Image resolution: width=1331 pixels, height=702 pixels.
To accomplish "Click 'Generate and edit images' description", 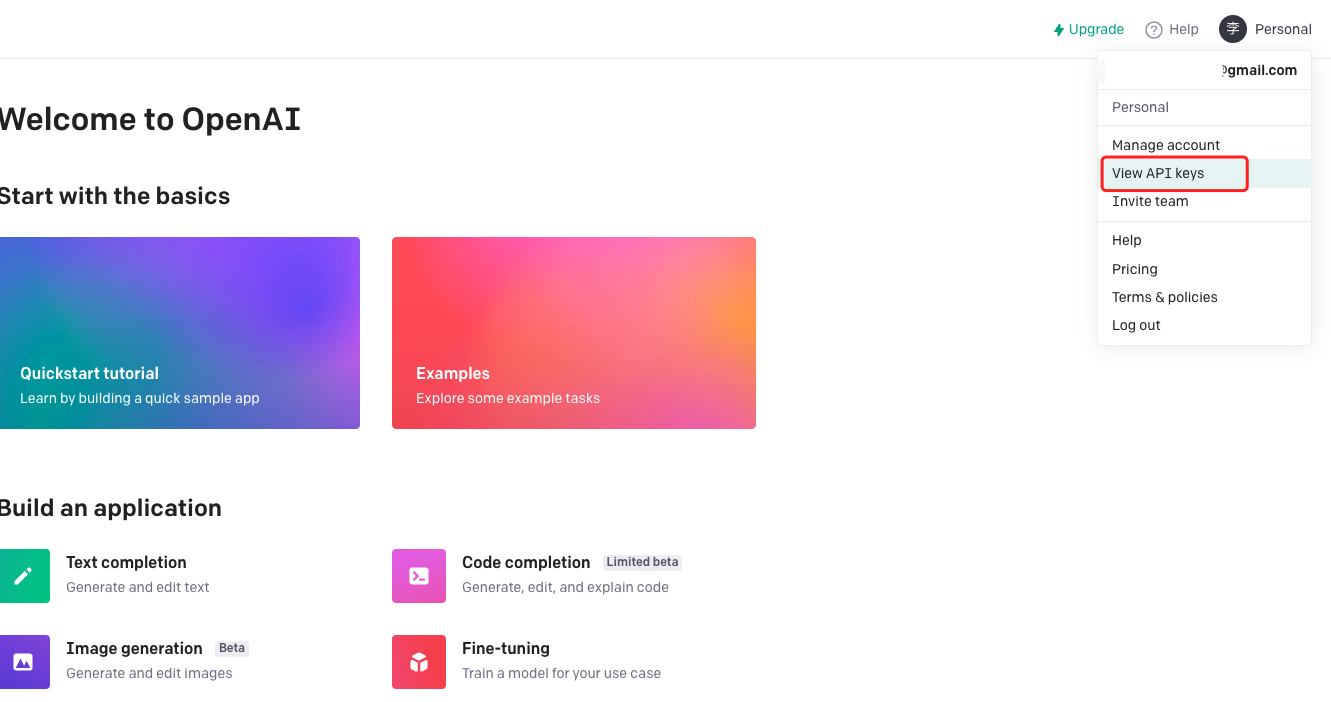I will (149, 673).
